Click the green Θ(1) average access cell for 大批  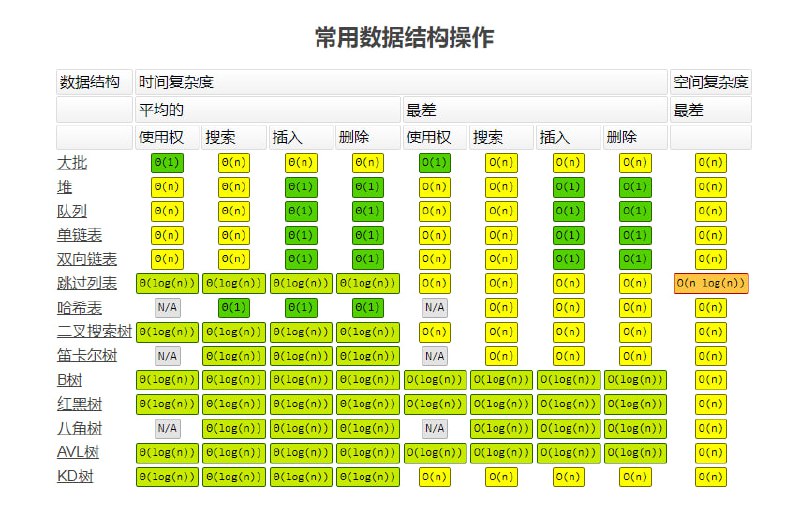pyautogui.click(x=167, y=163)
